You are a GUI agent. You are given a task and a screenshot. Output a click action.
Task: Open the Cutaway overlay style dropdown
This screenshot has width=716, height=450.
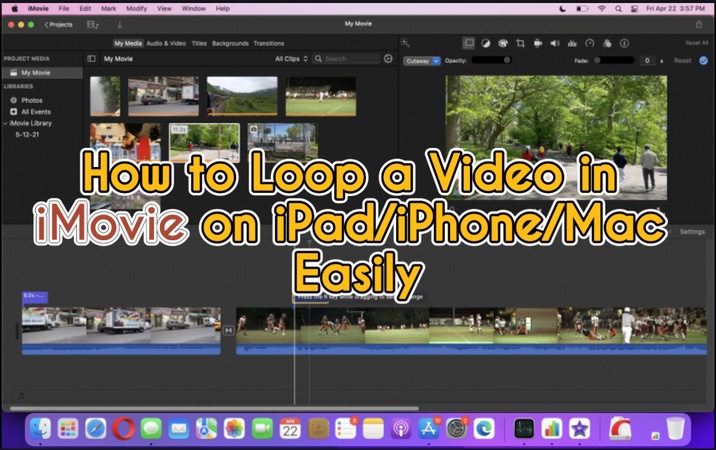tap(417, 60)
